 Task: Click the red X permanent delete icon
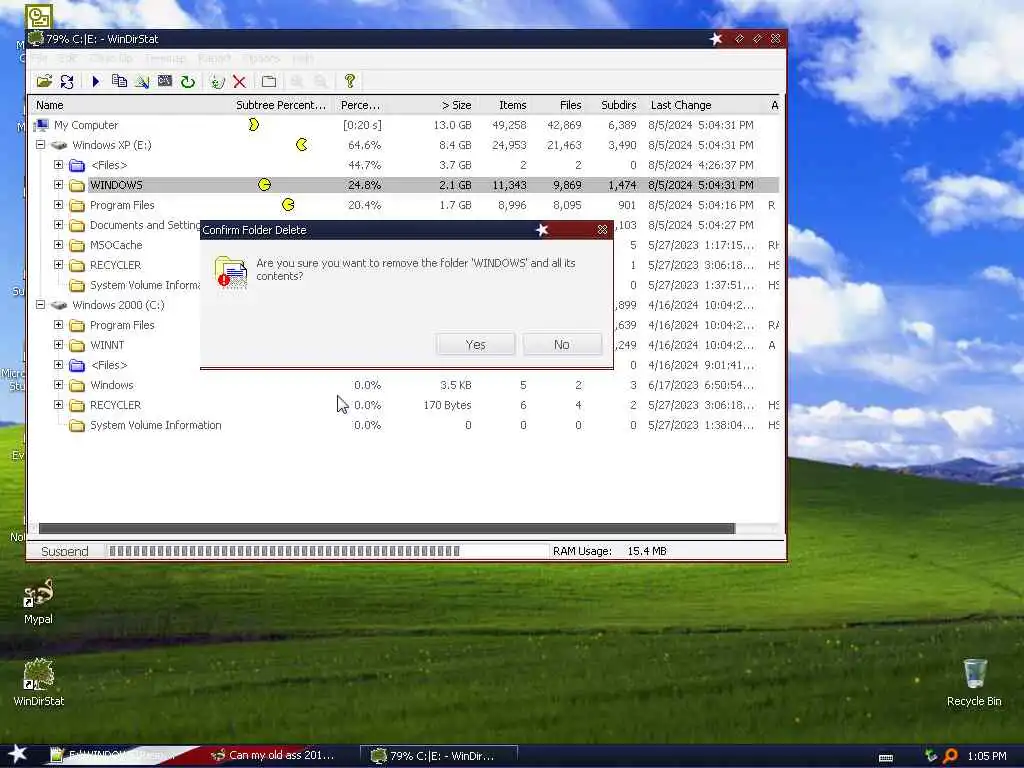pos(240,81)
